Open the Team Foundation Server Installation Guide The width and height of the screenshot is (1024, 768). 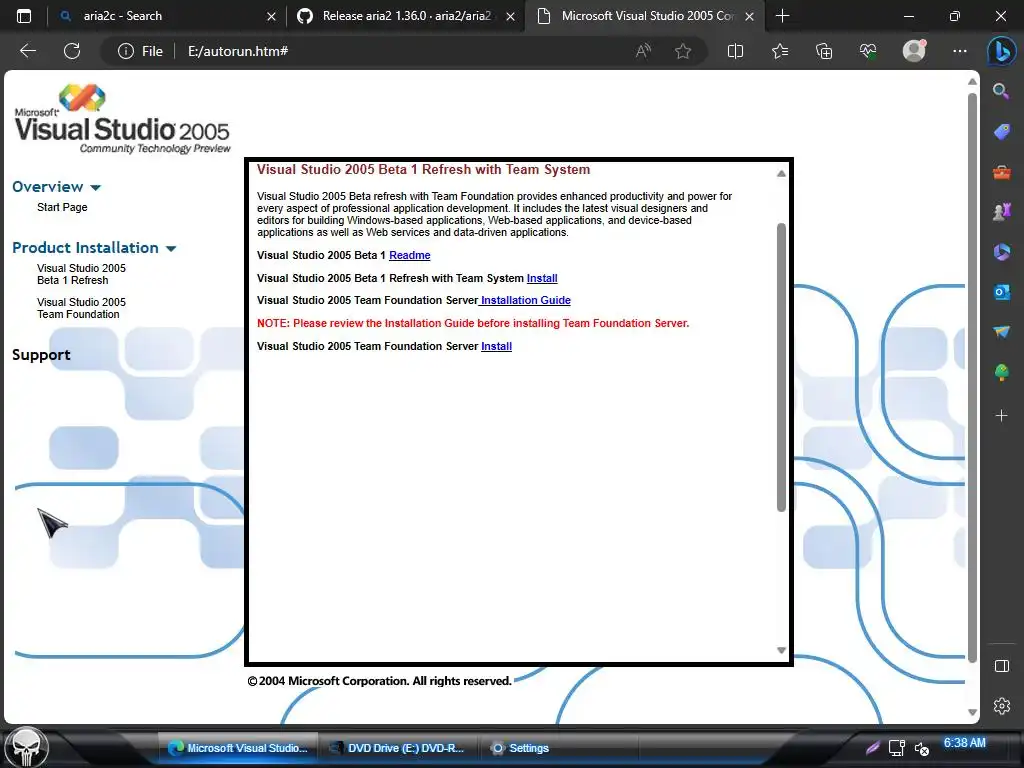(x=525, y=300)
